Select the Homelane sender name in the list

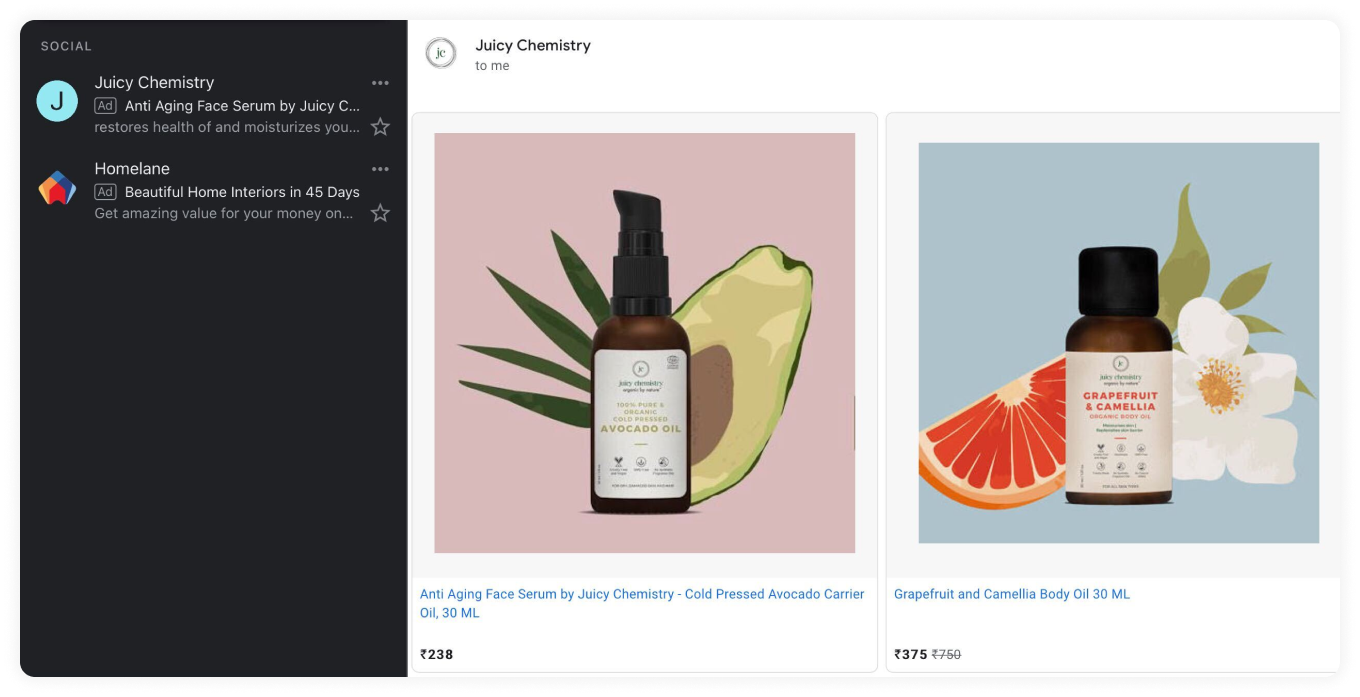point(132,168)
